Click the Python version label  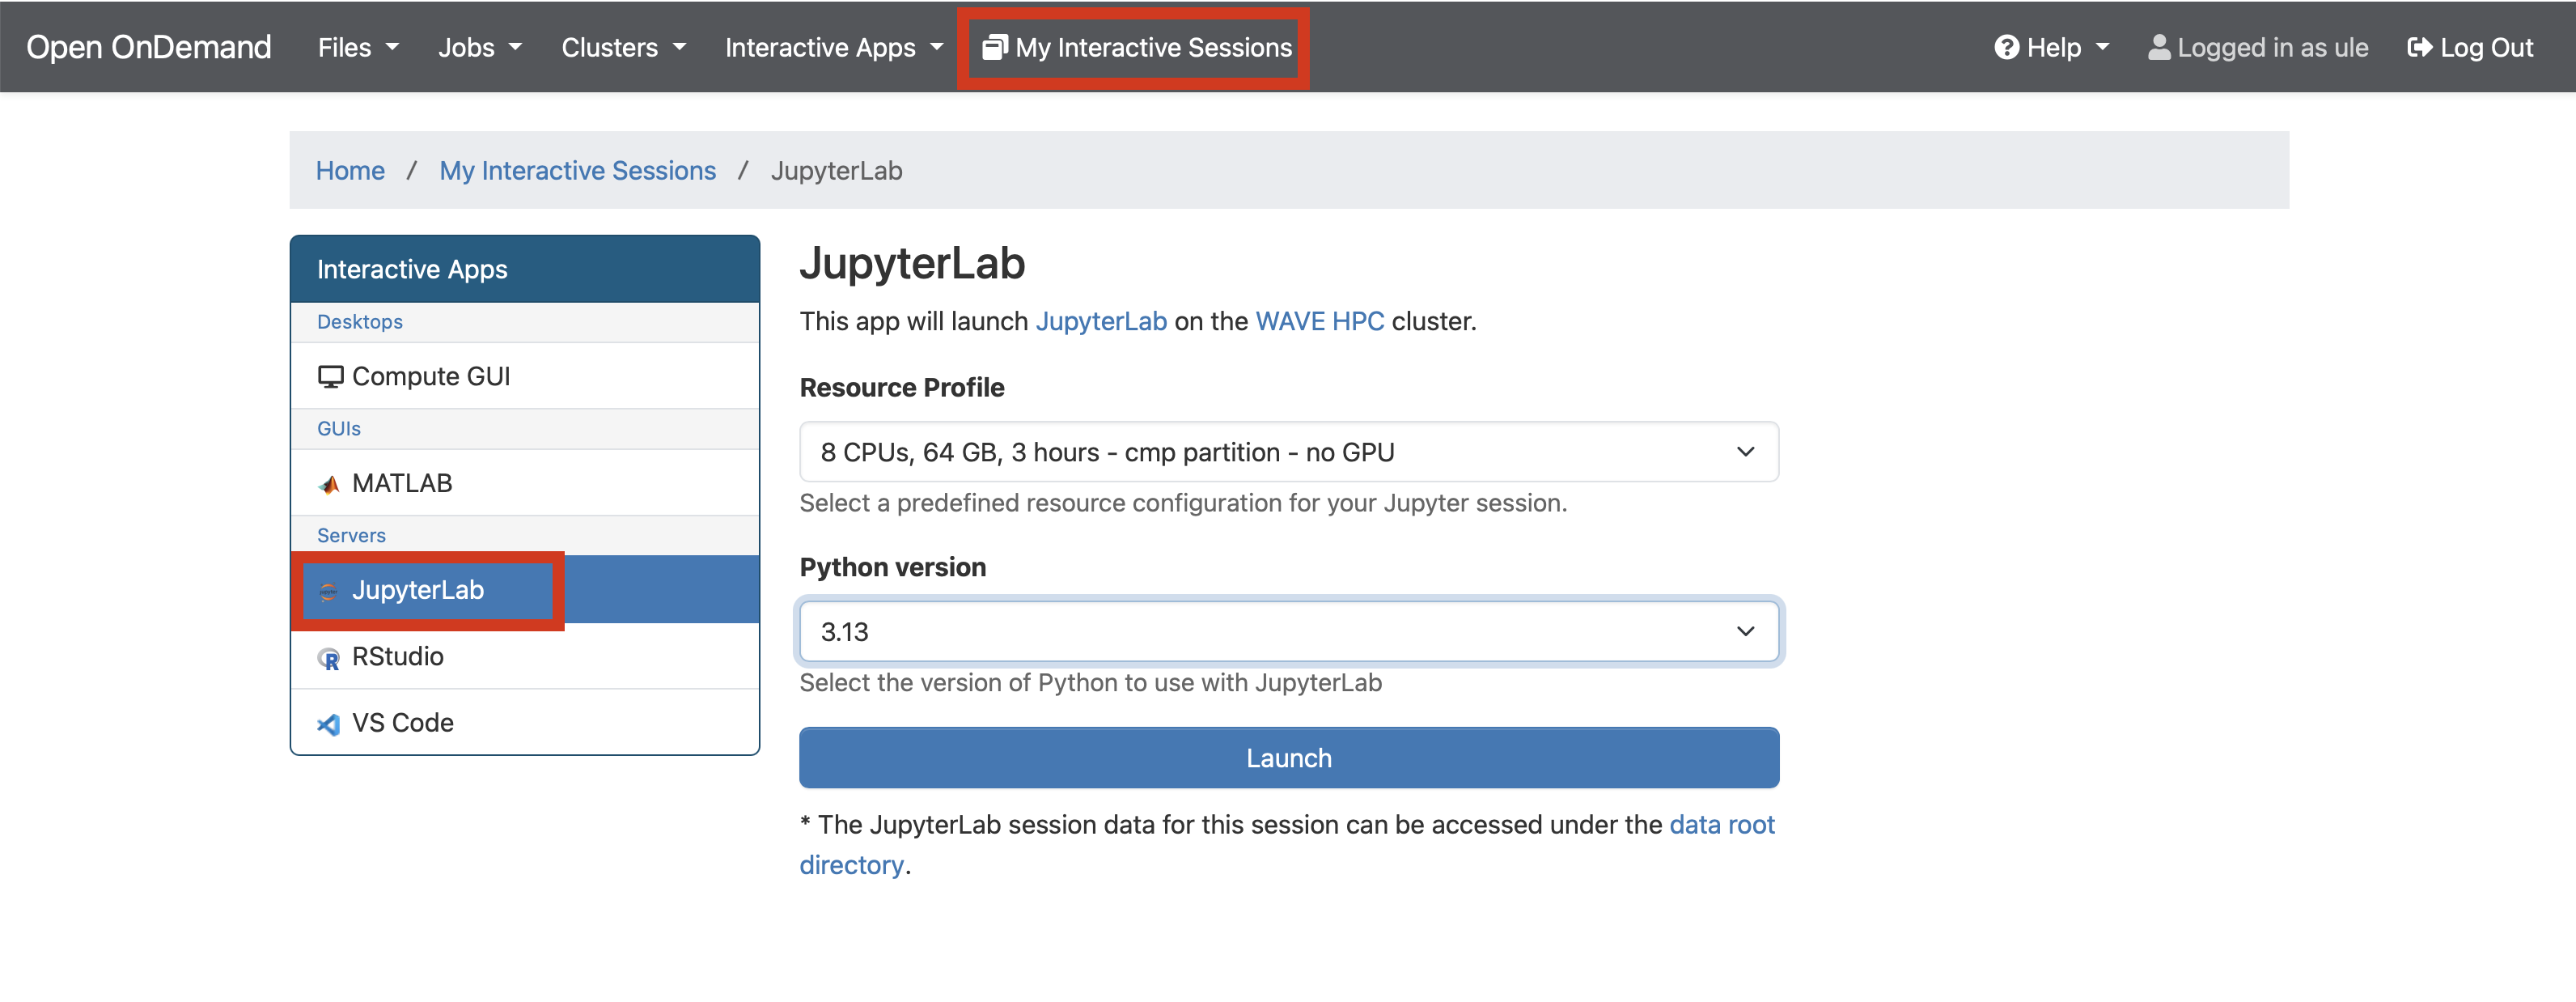coord(892,567)
